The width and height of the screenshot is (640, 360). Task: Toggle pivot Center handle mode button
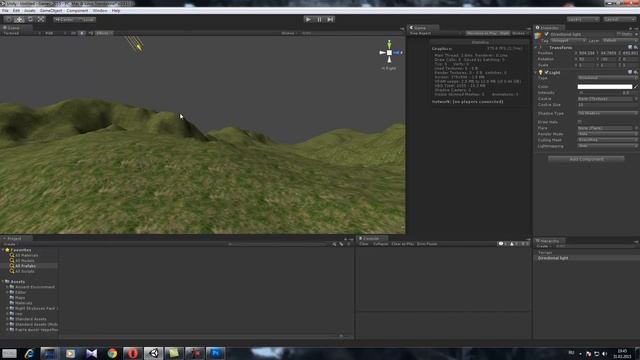point(65,19)
